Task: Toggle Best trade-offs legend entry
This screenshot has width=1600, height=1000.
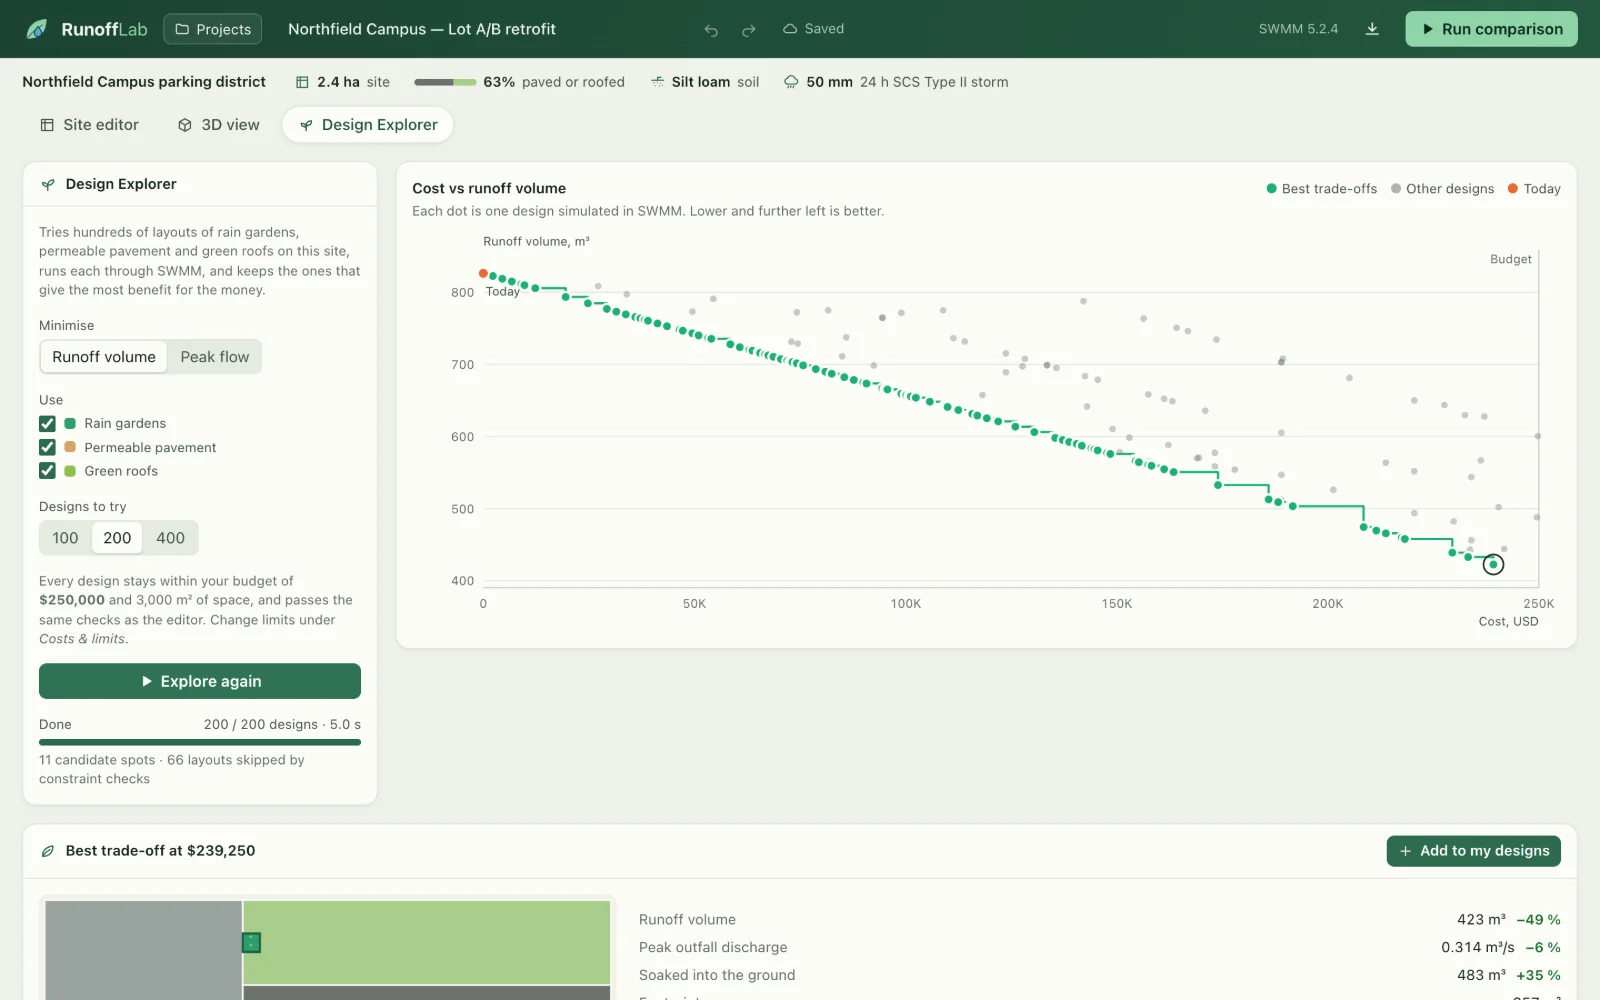Action: (1321, 189)
